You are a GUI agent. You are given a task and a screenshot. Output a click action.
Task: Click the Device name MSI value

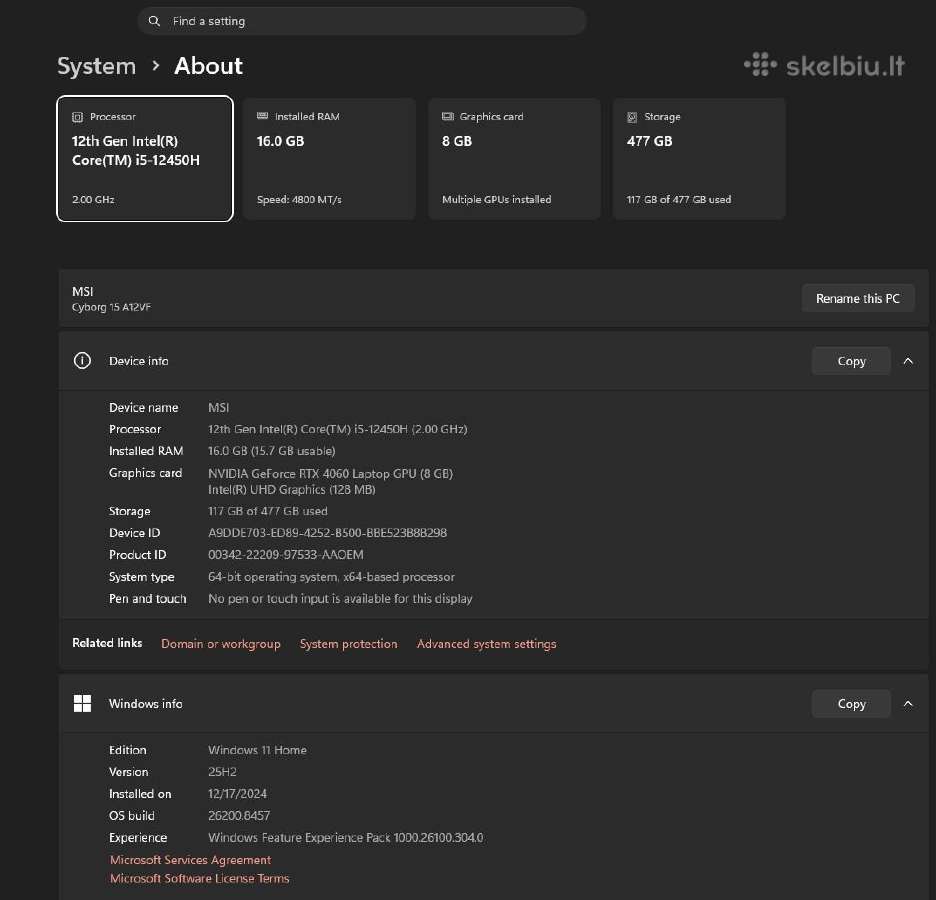coord(218,408)
